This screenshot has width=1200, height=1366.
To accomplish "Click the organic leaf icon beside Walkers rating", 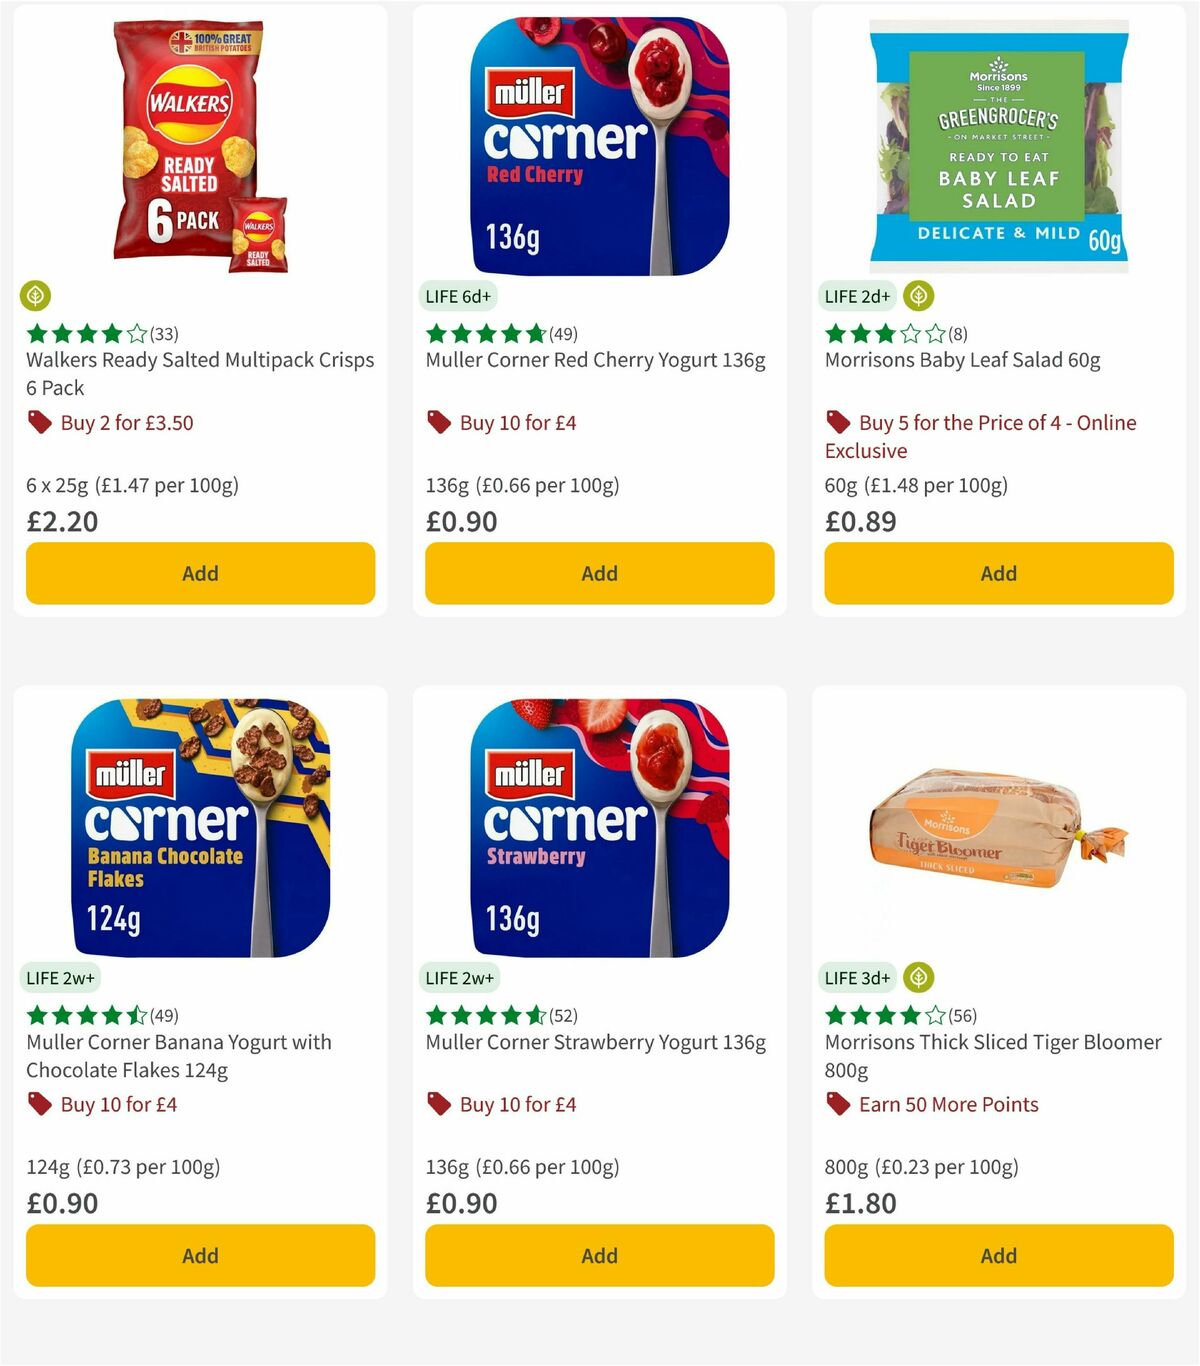I will click(36, 295).
